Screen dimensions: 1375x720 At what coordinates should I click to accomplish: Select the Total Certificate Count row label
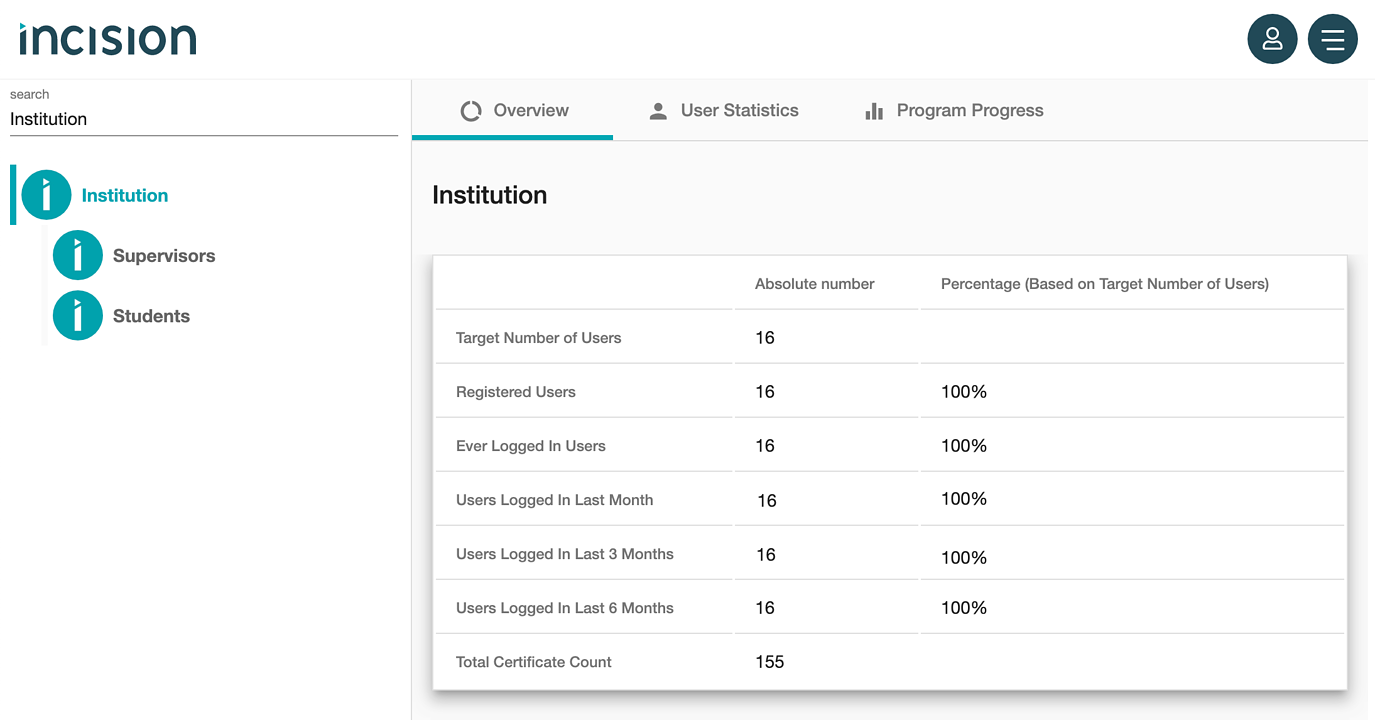[x=533, y=662]
